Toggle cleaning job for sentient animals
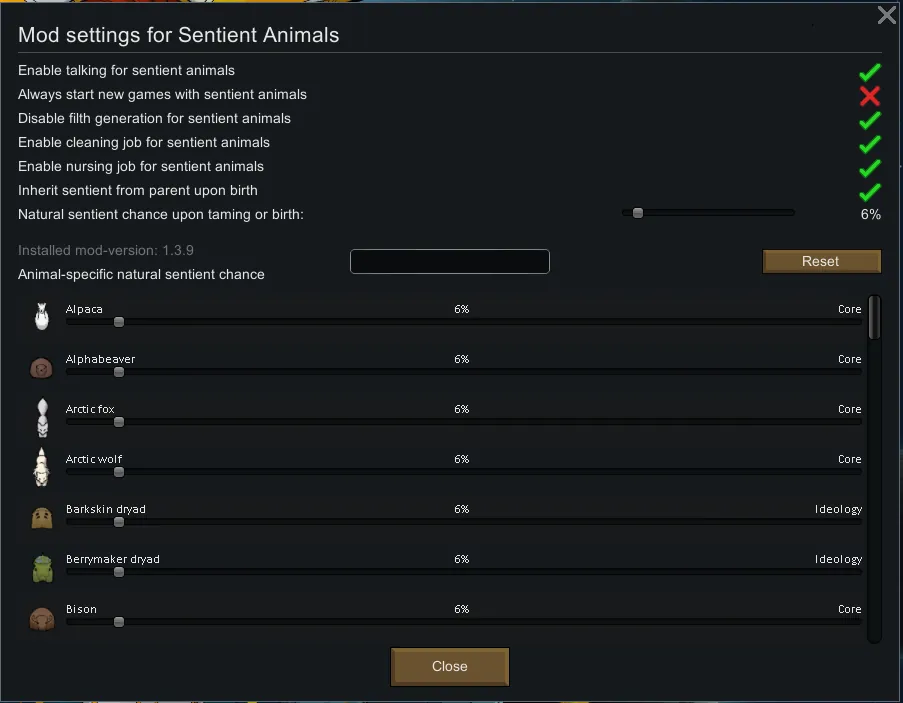This screenshot has height=703, width=903. [x=869, y=144]
